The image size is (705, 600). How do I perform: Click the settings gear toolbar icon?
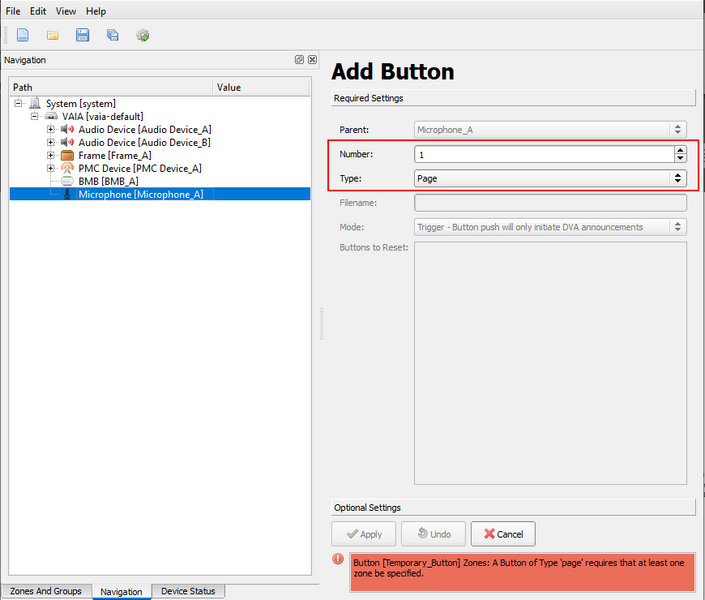click(143, 35)
